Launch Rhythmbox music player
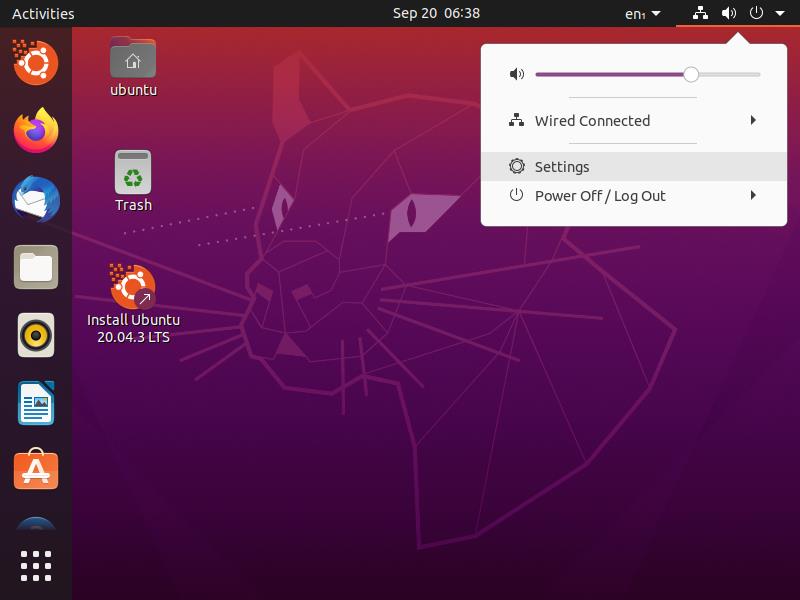800x600 pixels. click(x=36, y=335)
